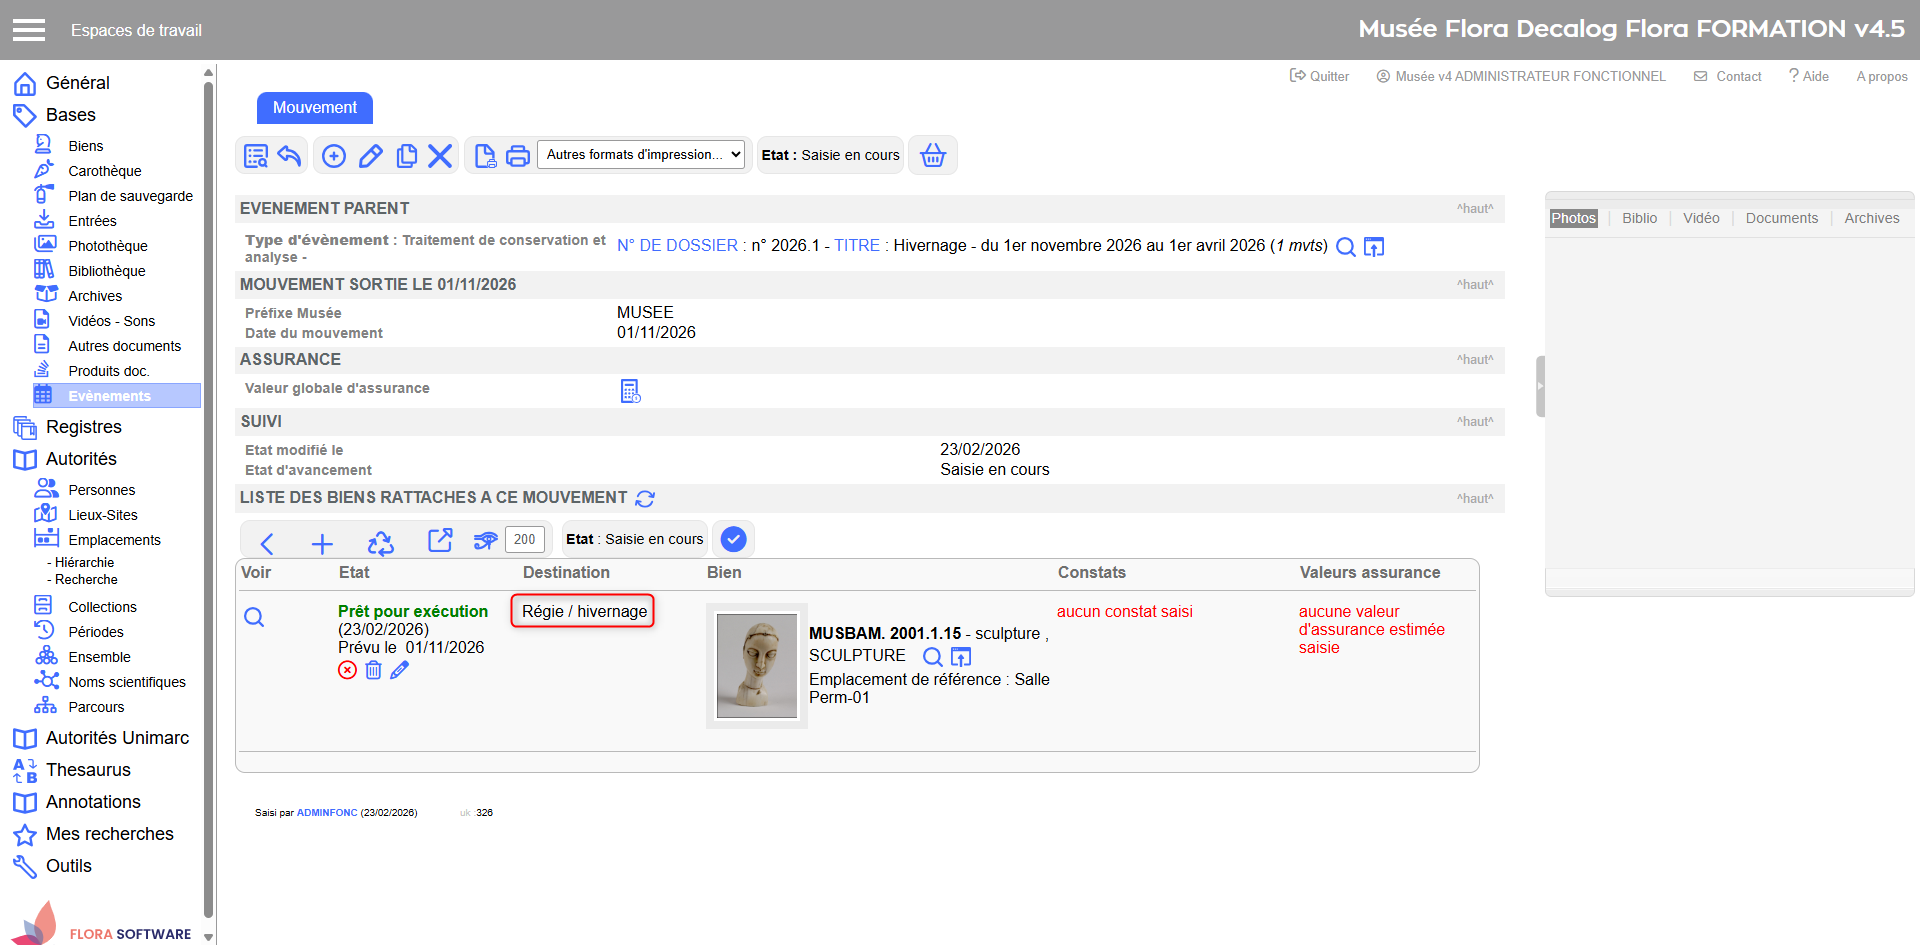Open the Autres formats d'impression dropdown
Screen dimensions: 1920x945
point(643,155)
